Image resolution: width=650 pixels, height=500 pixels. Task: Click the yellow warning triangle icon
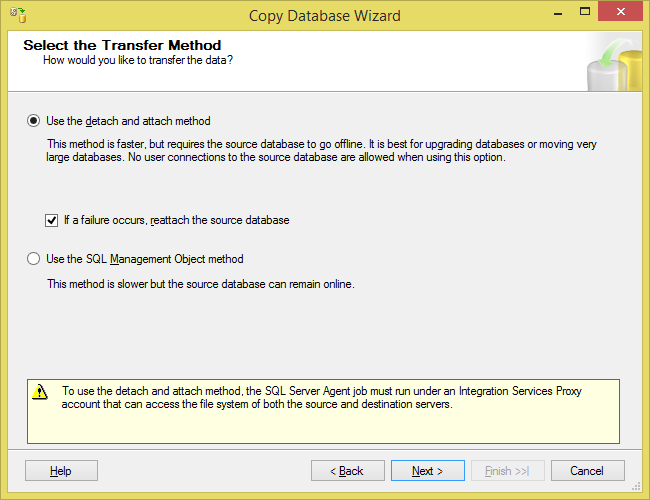click(x=40, y=393)
